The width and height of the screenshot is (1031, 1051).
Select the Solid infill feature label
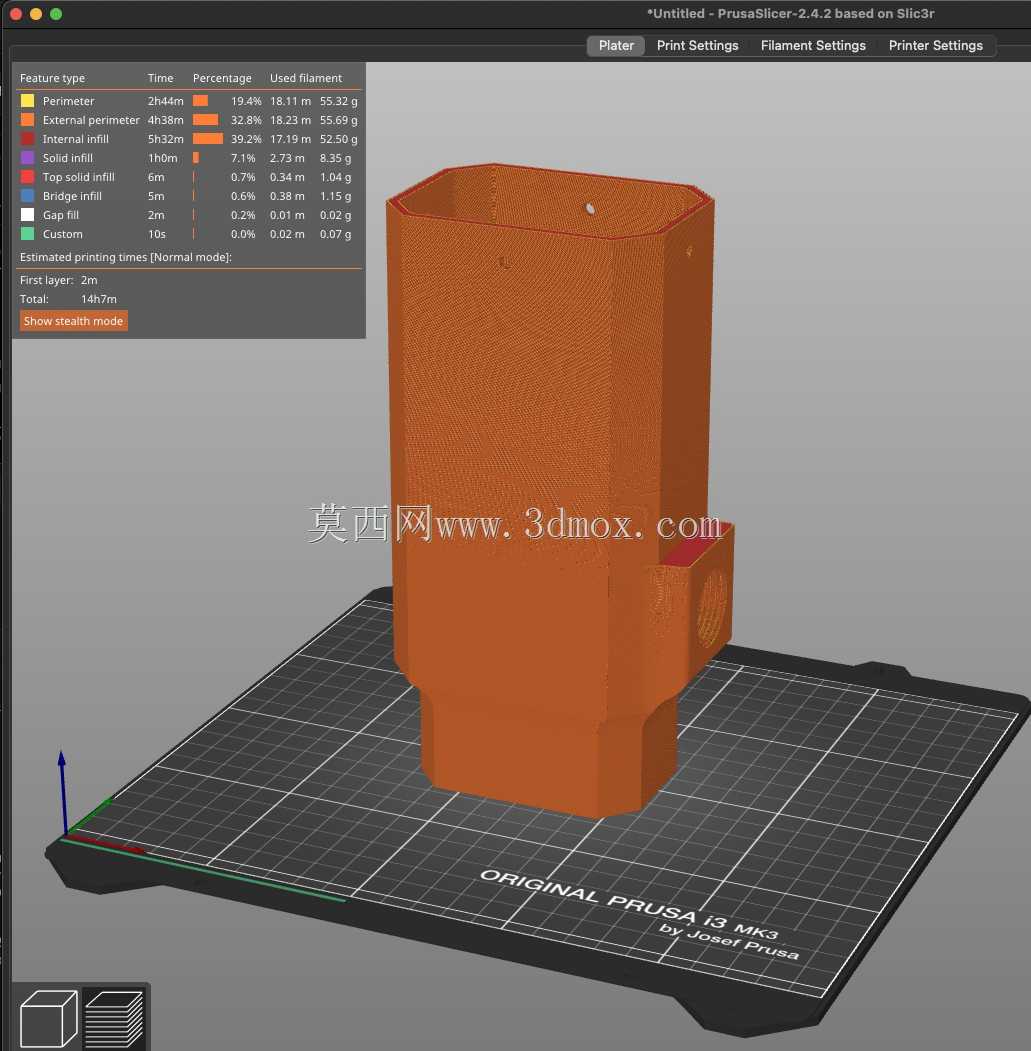click(68, 158)
